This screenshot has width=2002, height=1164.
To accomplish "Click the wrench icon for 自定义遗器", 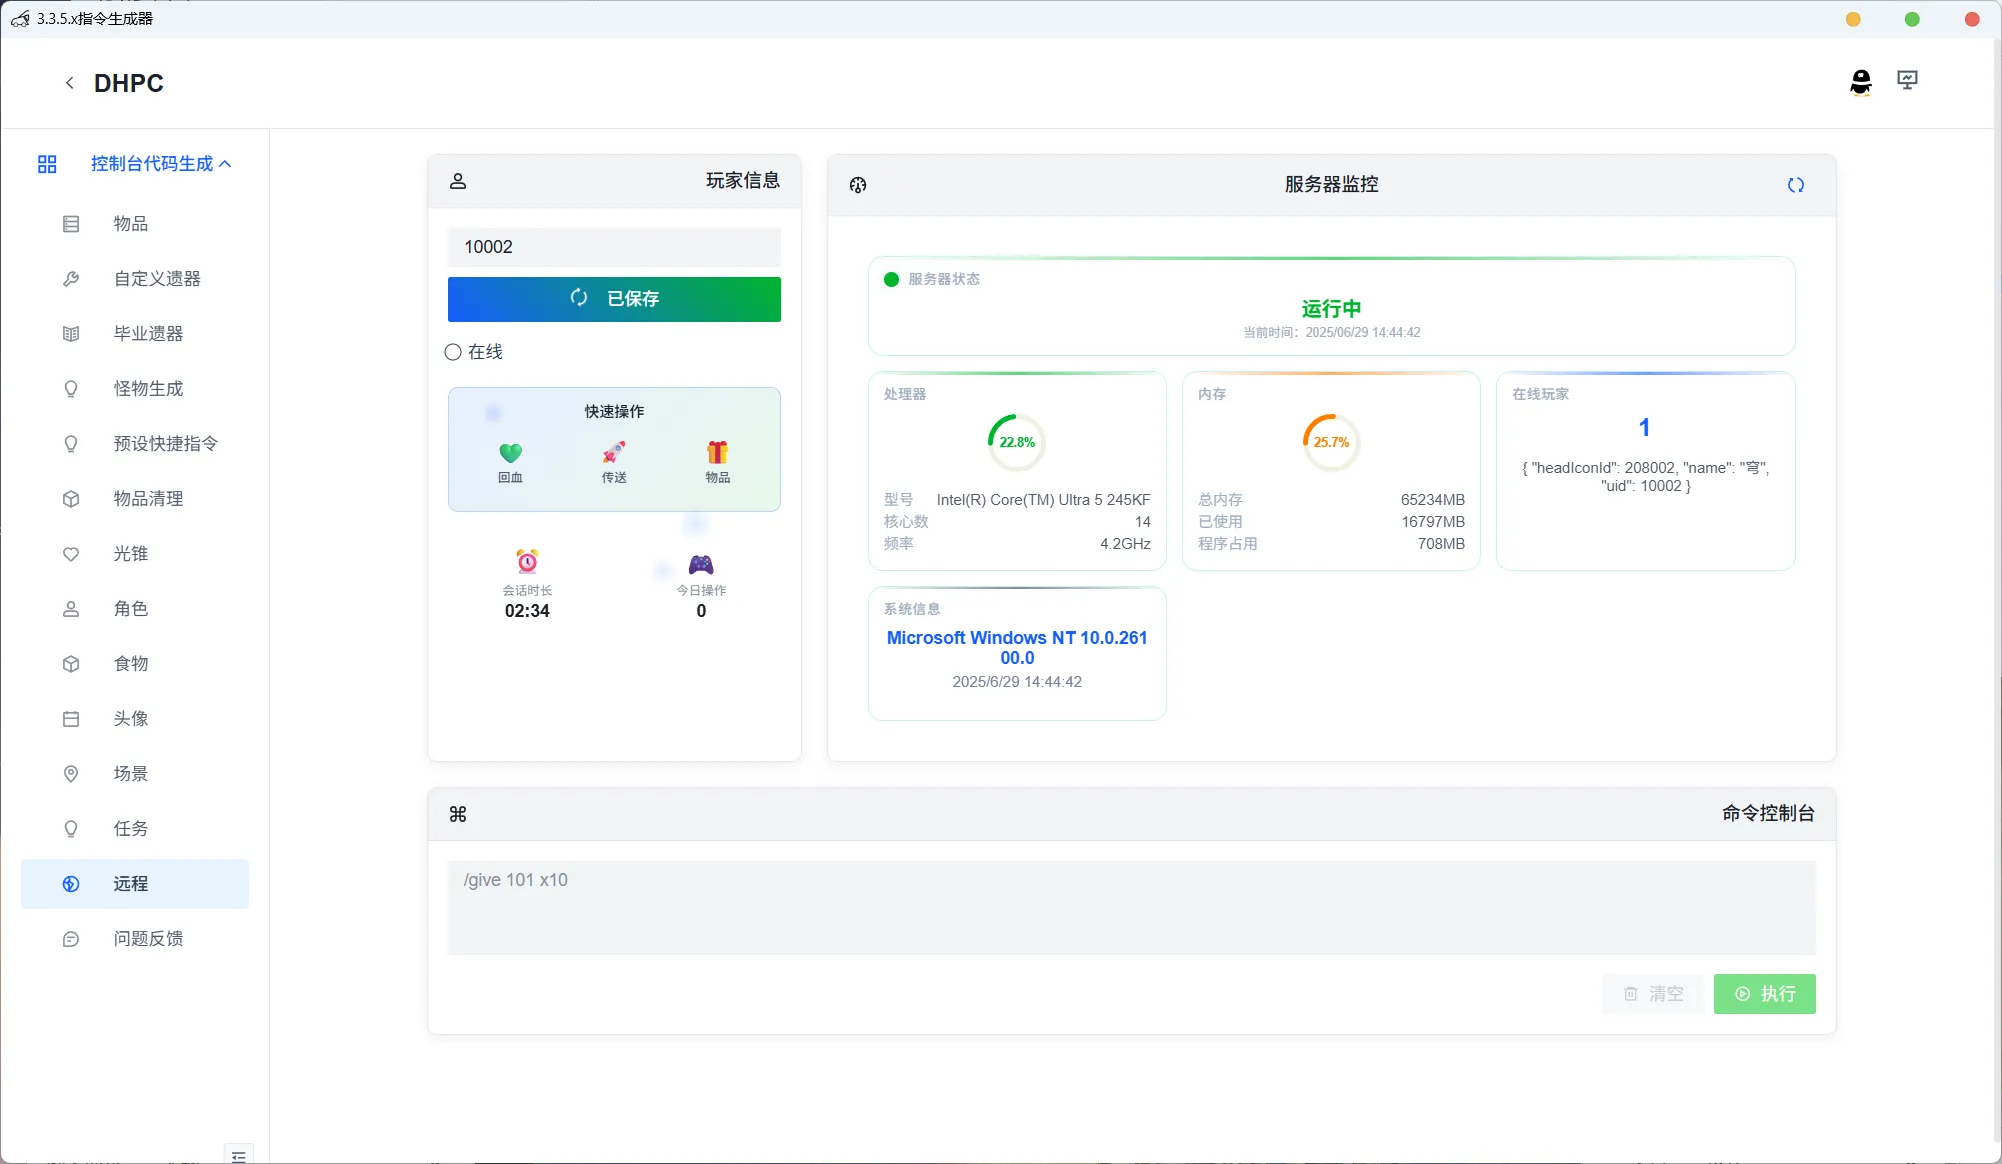I will (x=71, y=279).
